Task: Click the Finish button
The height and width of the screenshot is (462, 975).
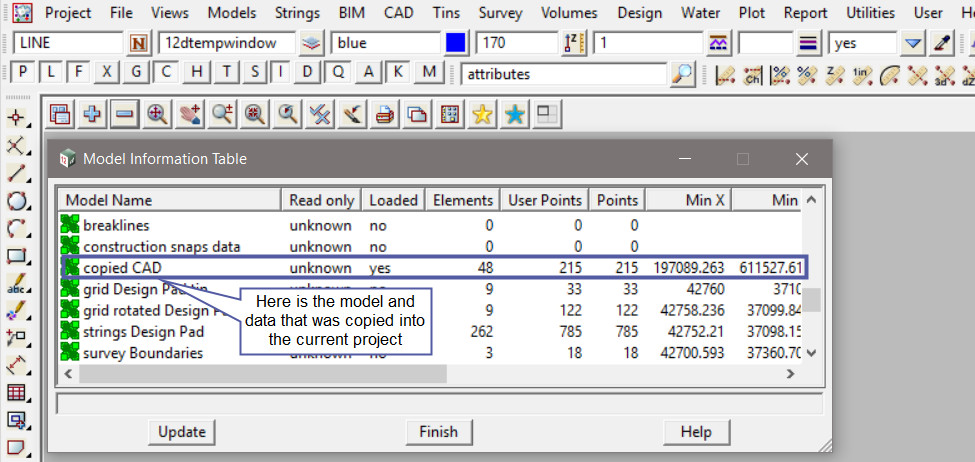Action: tap(438, 432)
